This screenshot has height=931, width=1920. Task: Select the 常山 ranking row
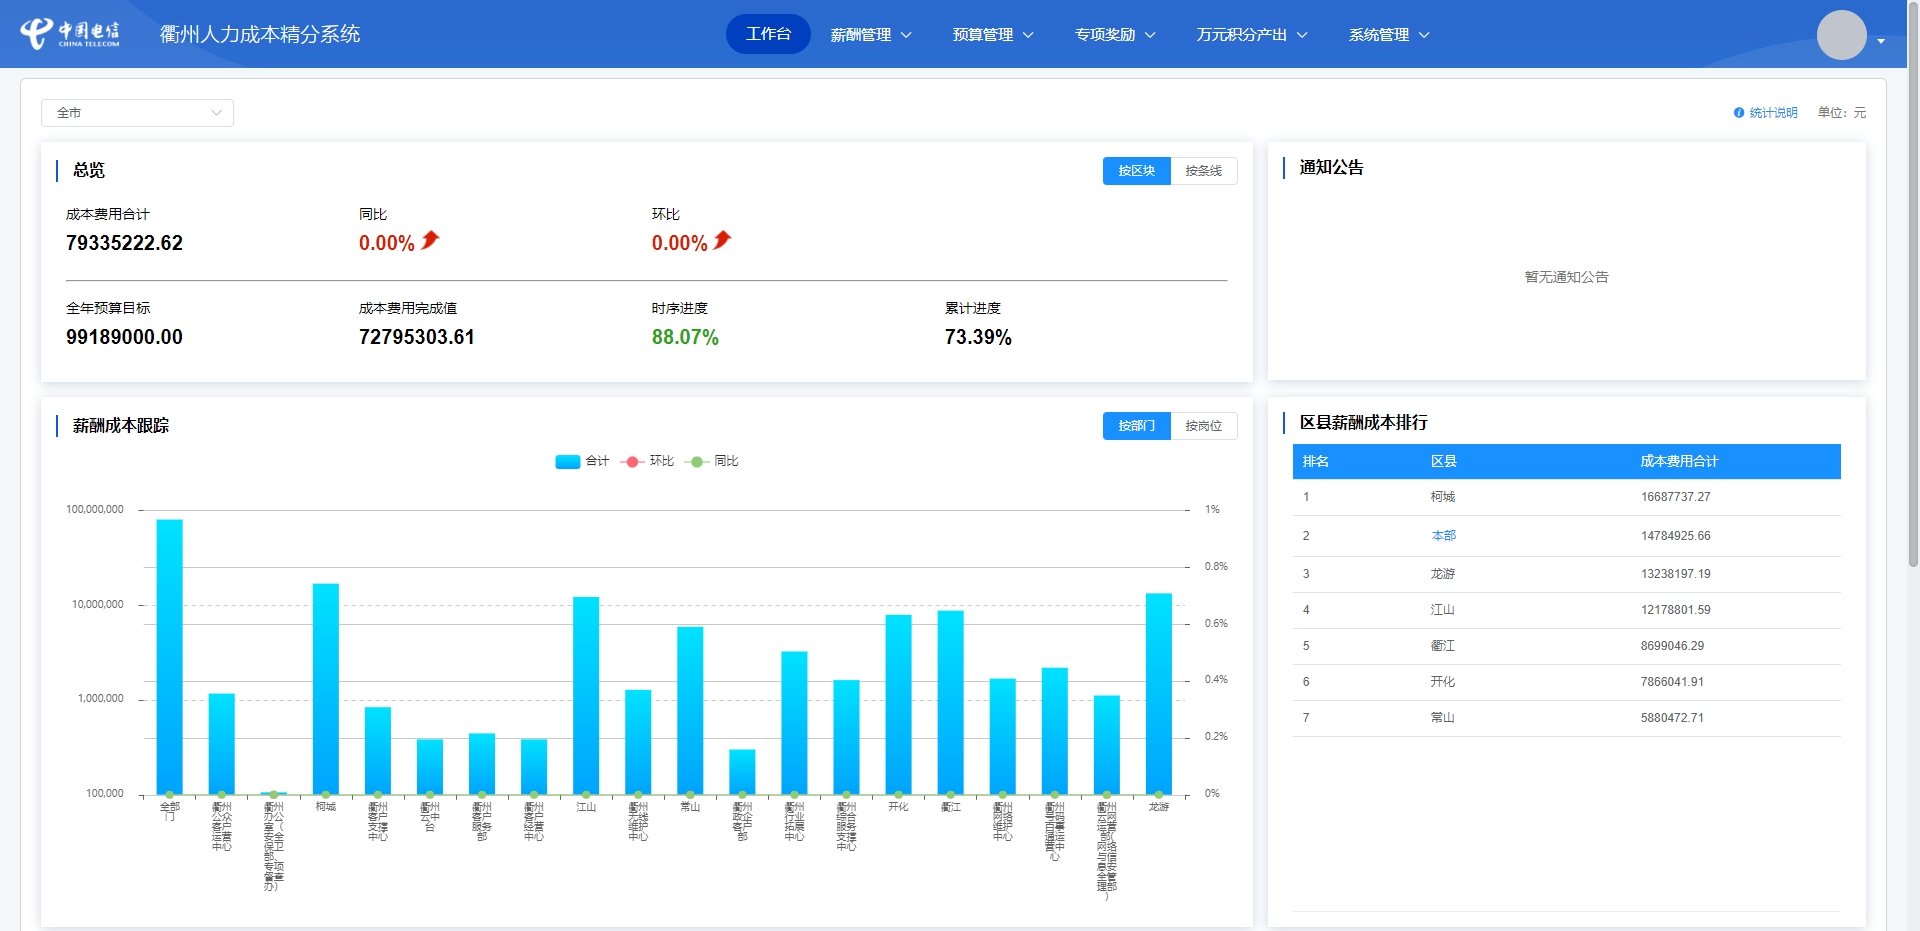click(1567, 718)
